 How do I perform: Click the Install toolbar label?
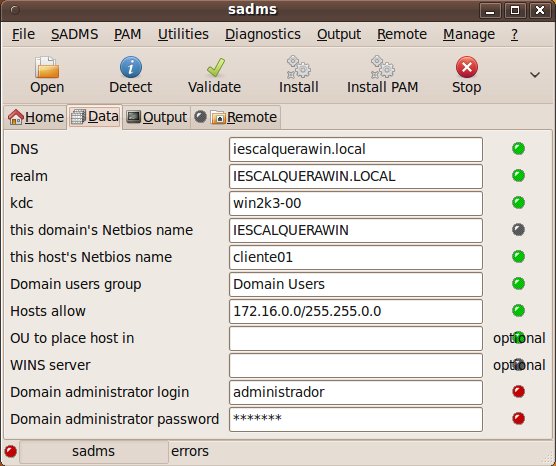[x=299, y=87]
